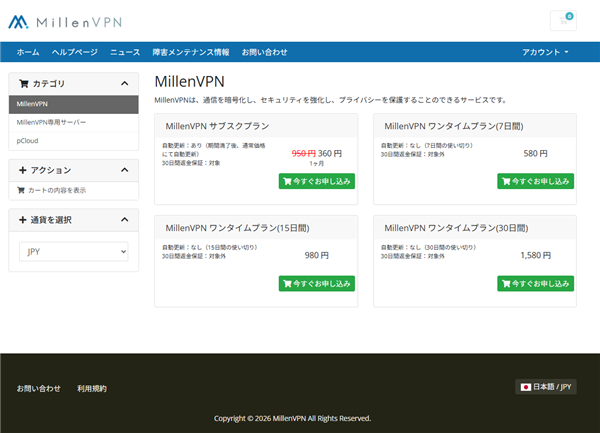Select pCloud category in sidebar
Viewport: 600px width, 433px height.
73,141
